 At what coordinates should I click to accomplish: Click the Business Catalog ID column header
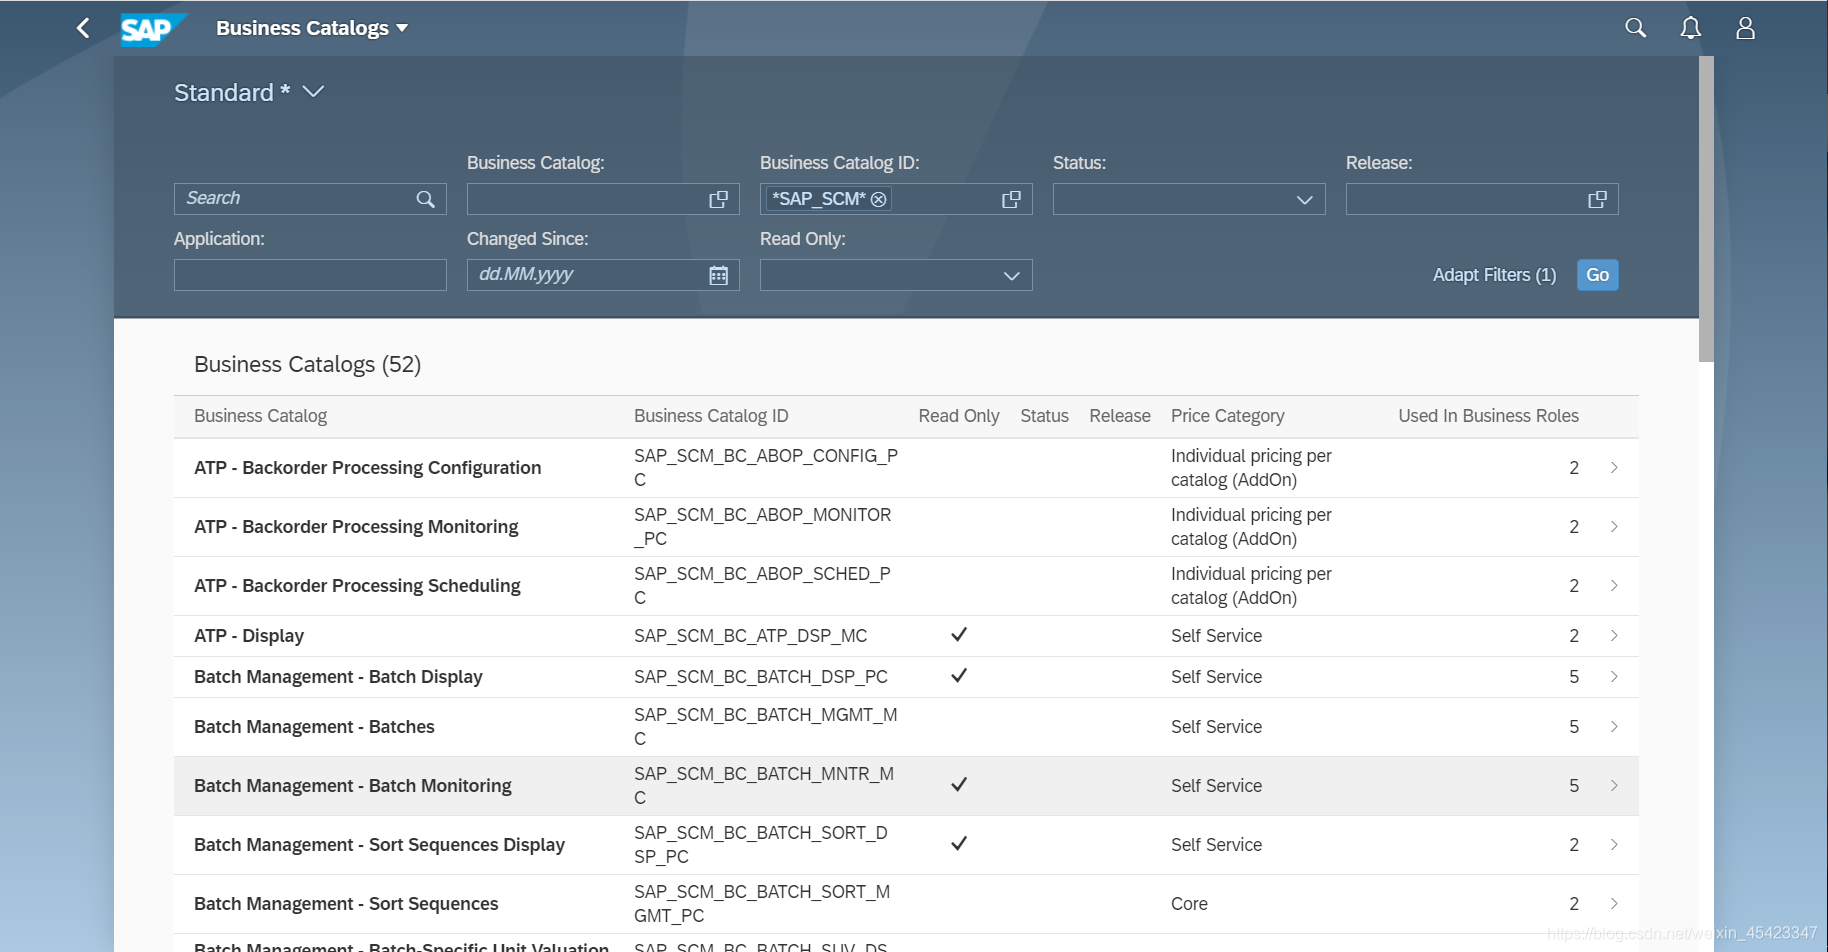point(711,416)
